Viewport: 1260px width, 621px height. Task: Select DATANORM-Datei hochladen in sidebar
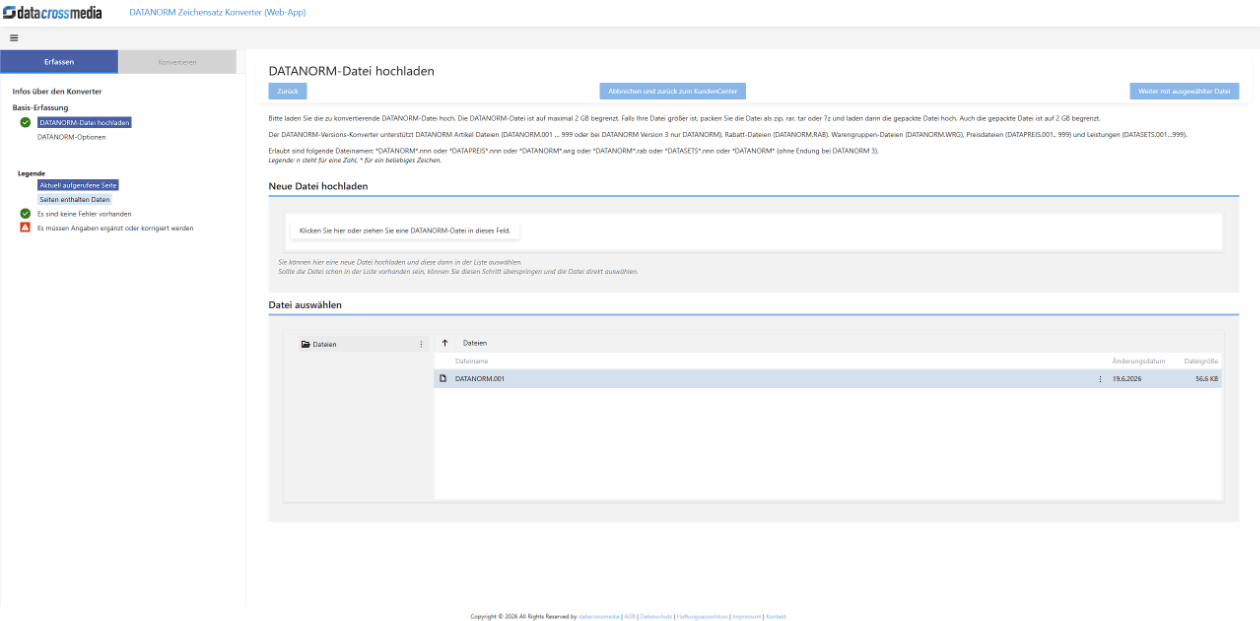85,123
